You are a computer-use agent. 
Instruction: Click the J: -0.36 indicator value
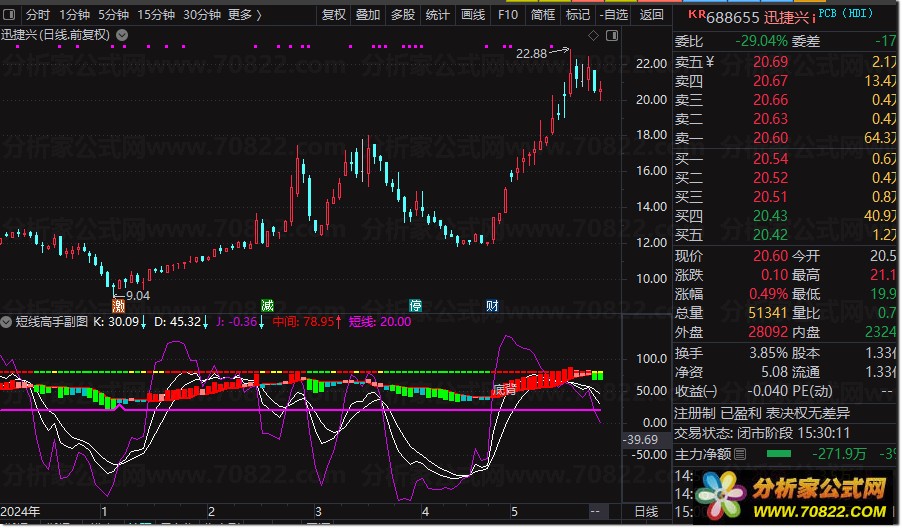tap(240, 322)
